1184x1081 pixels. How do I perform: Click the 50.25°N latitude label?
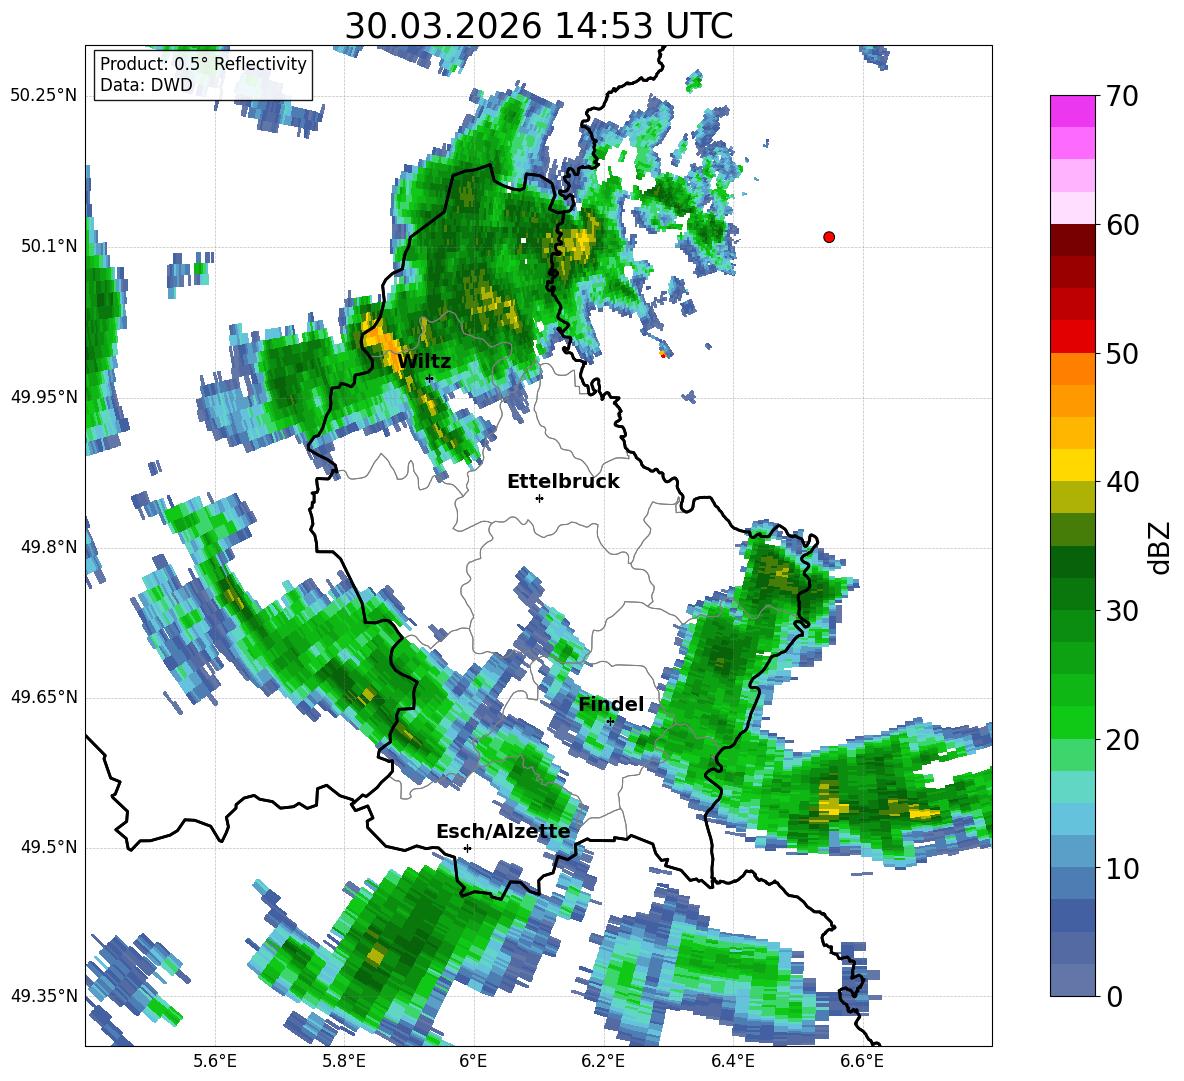(44, 96)
